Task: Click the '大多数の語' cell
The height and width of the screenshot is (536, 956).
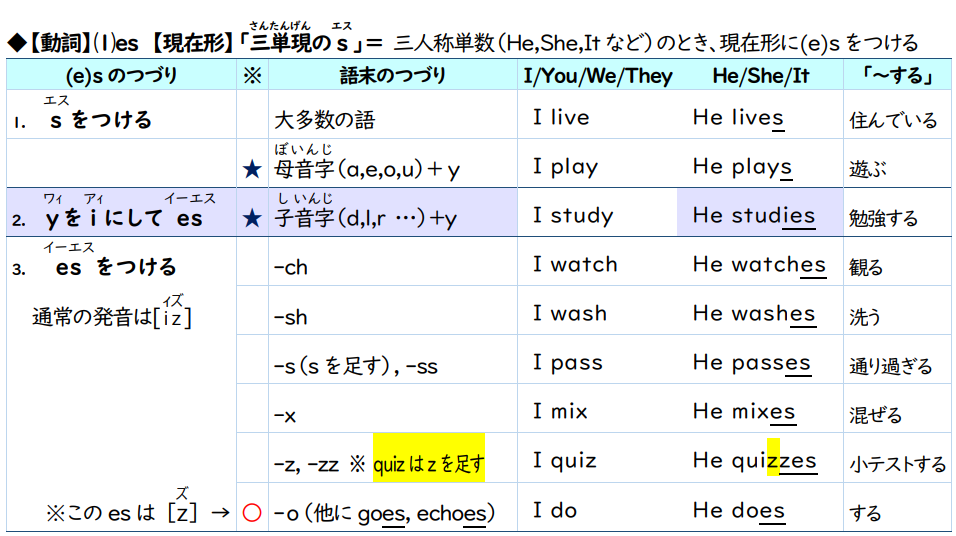Action: pos(325,120)
